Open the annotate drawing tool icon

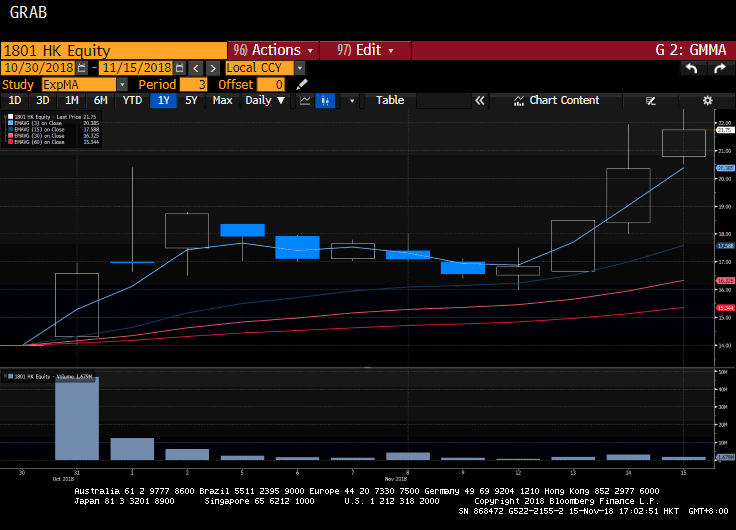(651, 100)
